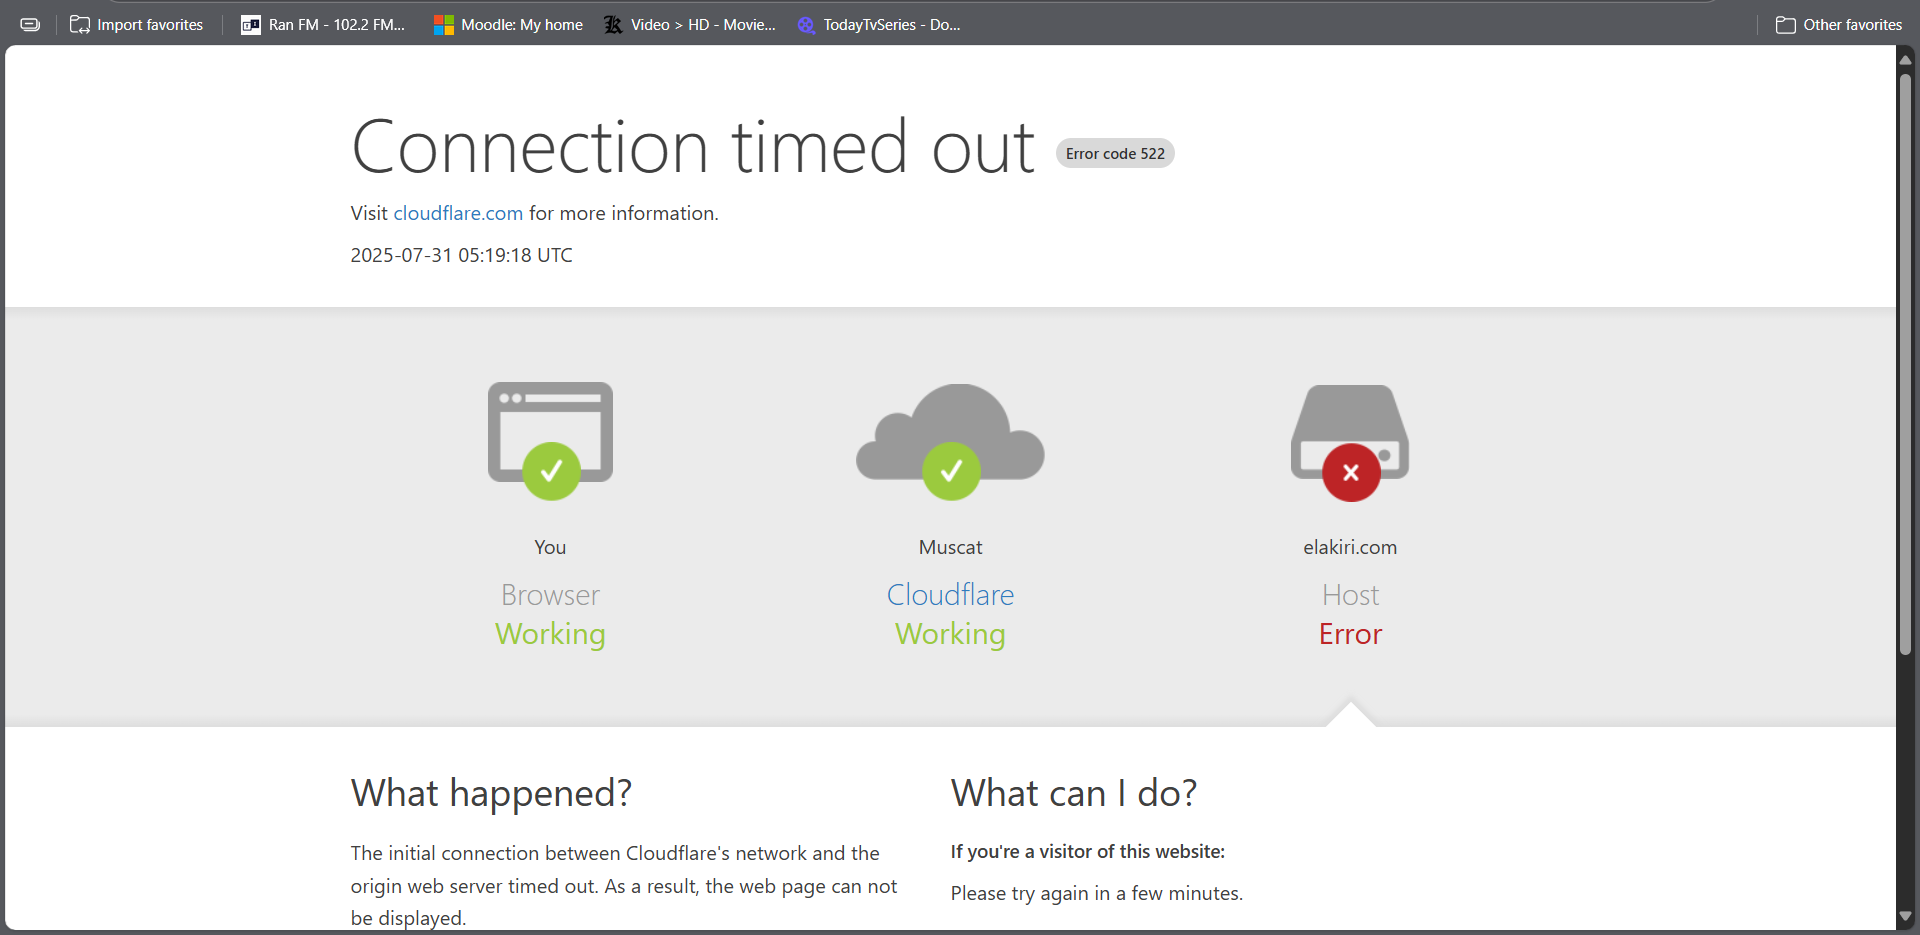Screen dimensions: 1920x935
Task: Click the Import favorites folder icon
Action: (80, 25)
